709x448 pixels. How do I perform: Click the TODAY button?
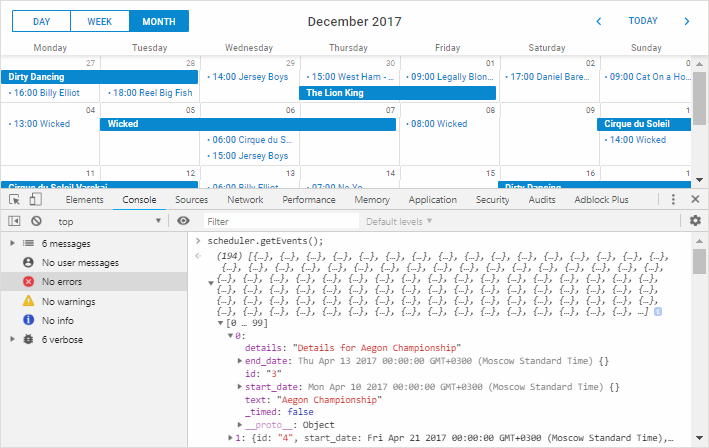[x=643, y=21]
